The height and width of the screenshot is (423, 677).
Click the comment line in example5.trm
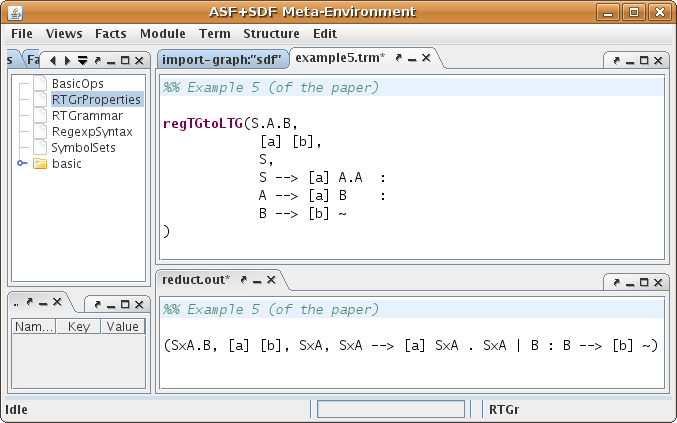tap(271, 88)
